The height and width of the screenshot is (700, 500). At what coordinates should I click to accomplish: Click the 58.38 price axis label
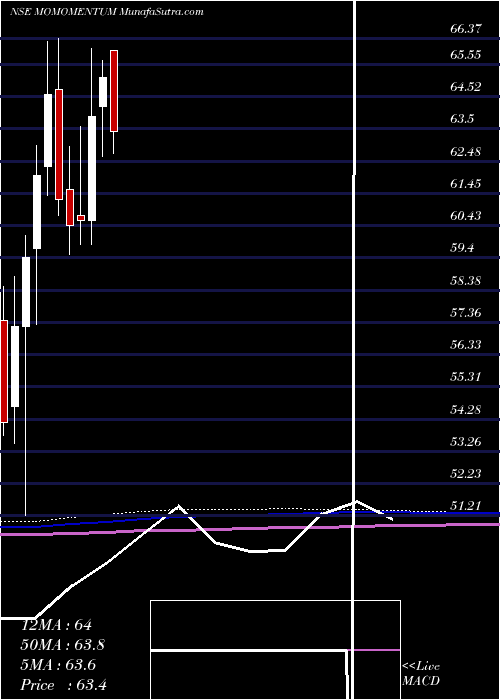(x=466, y=280)
